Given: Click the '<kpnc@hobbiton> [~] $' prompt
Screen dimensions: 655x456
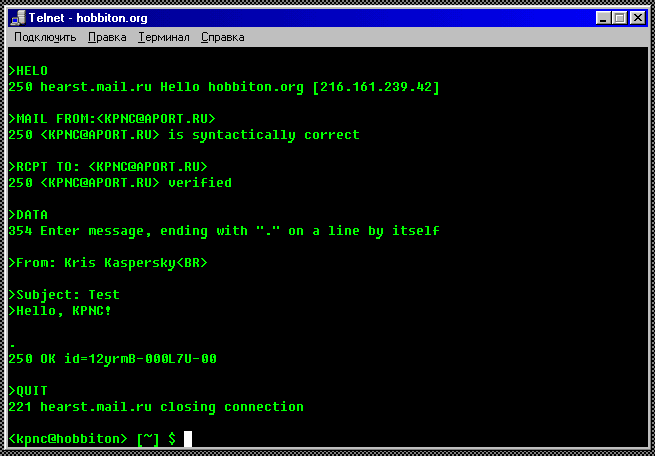Looking at the screenshot, I should (x=92, y=439).
